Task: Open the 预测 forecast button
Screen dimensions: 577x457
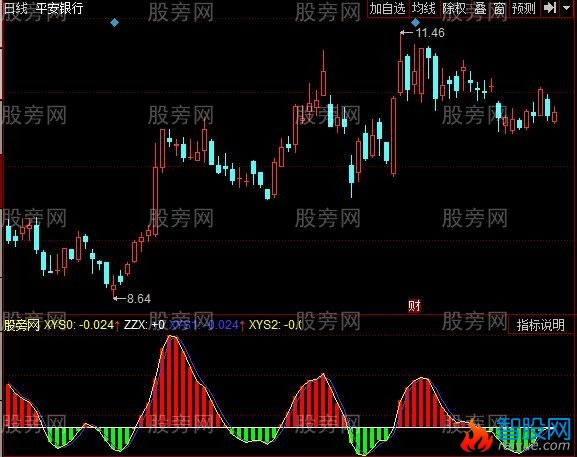Action: 523,8
